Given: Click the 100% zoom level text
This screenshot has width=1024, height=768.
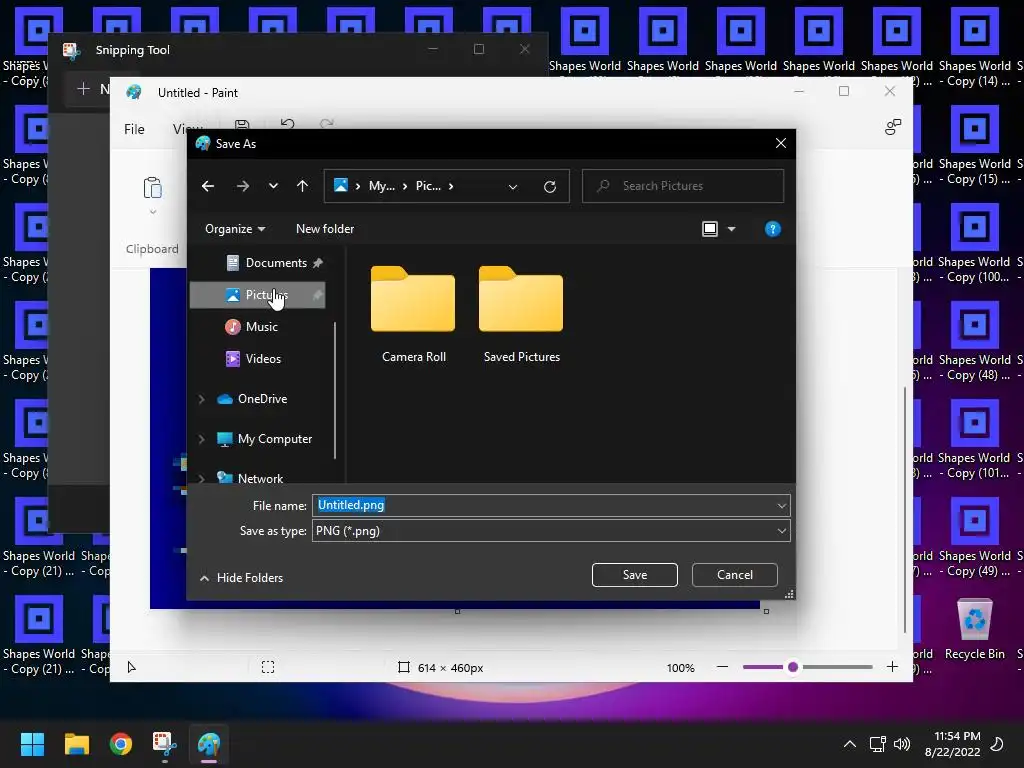Looking at the screenshot, I should point(680,668).
